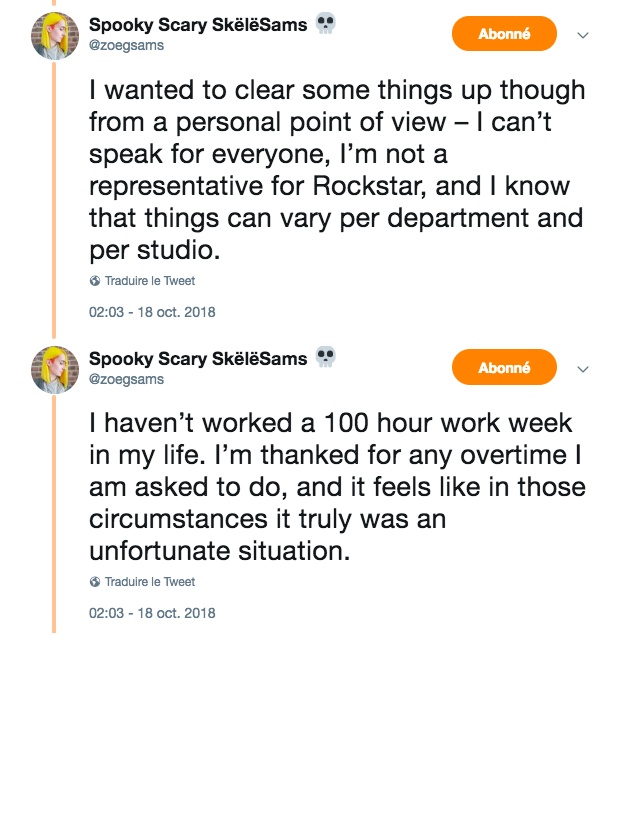Toggle the Abonné button on first tweet
The width and height of the screenshot is (625, 840).
click(x=504, y=34)
